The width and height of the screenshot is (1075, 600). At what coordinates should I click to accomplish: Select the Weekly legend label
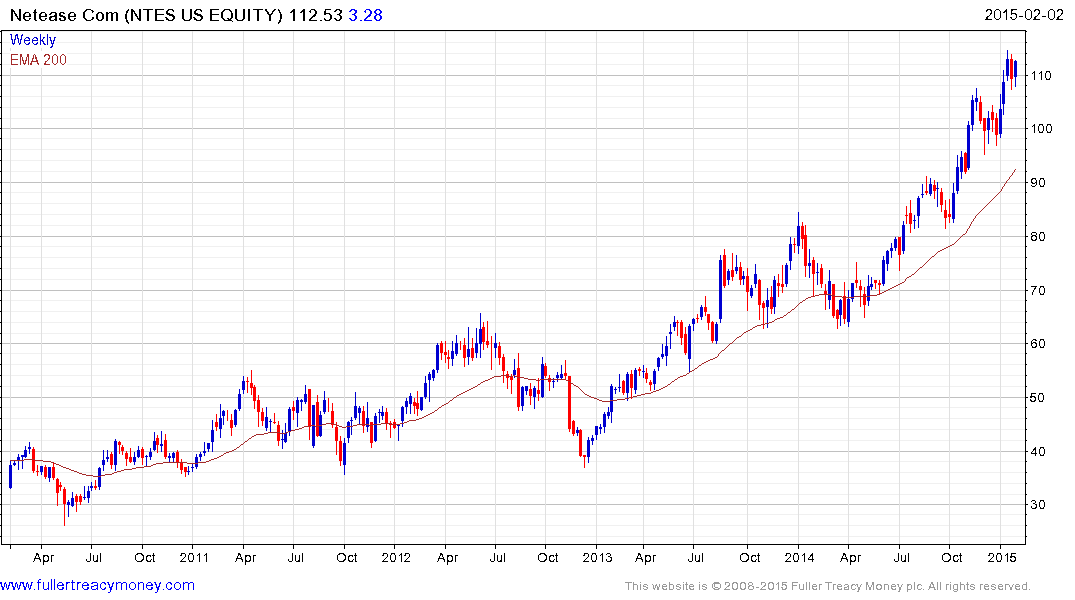(32, 40)
